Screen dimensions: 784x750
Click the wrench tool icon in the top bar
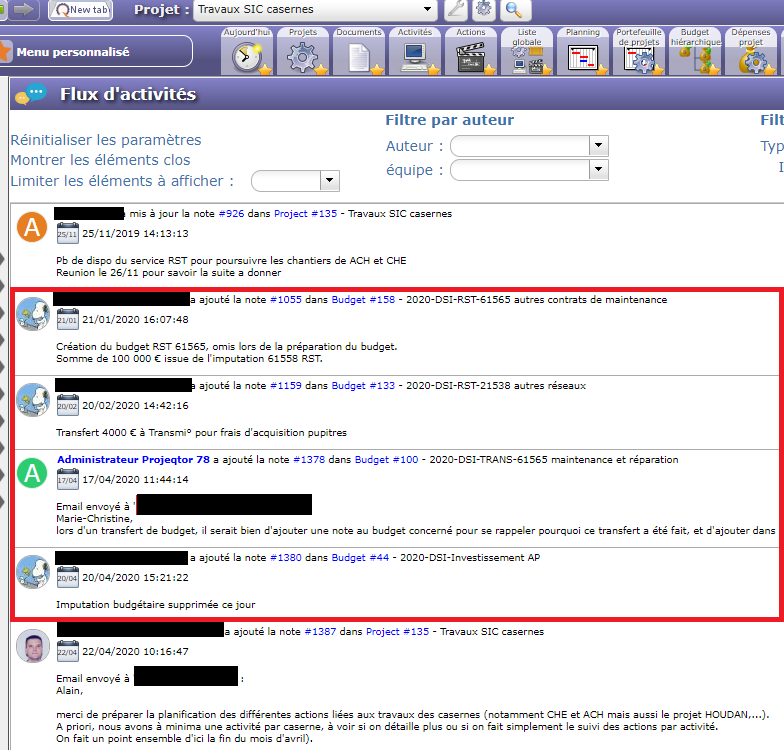click(x=456, y=10)
